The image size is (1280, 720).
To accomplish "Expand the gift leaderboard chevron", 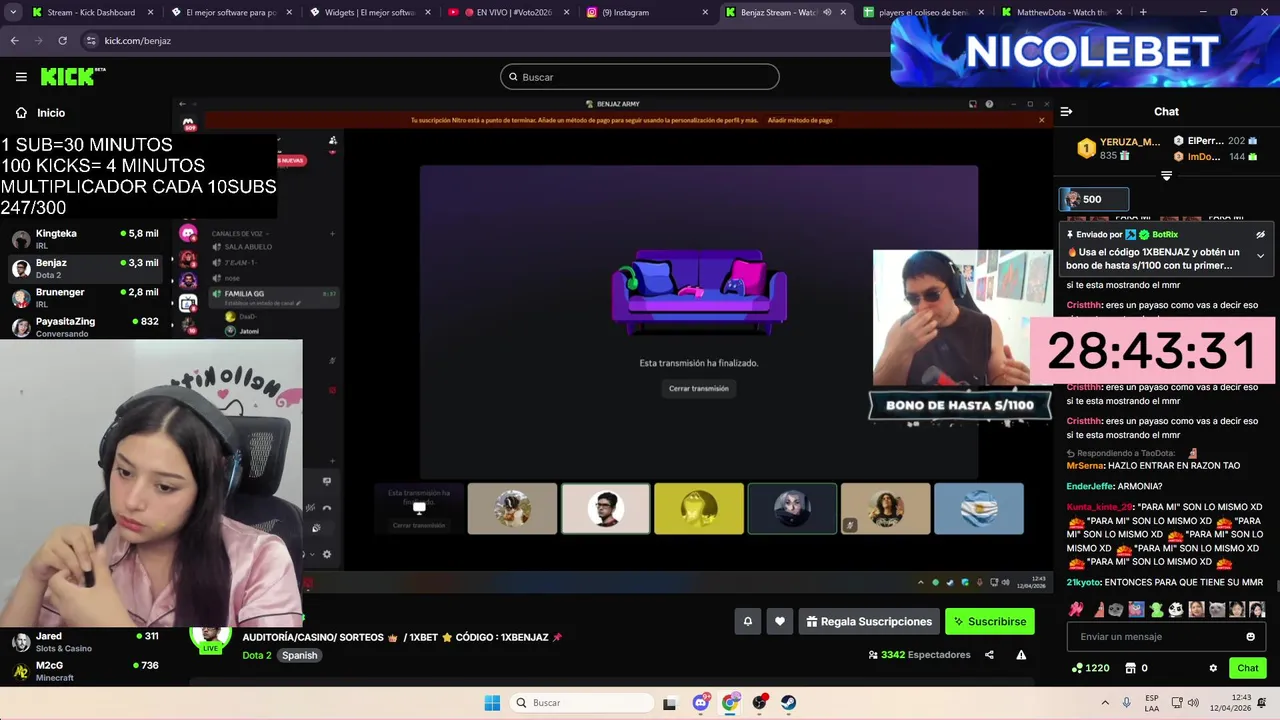I will point(1166,176).
